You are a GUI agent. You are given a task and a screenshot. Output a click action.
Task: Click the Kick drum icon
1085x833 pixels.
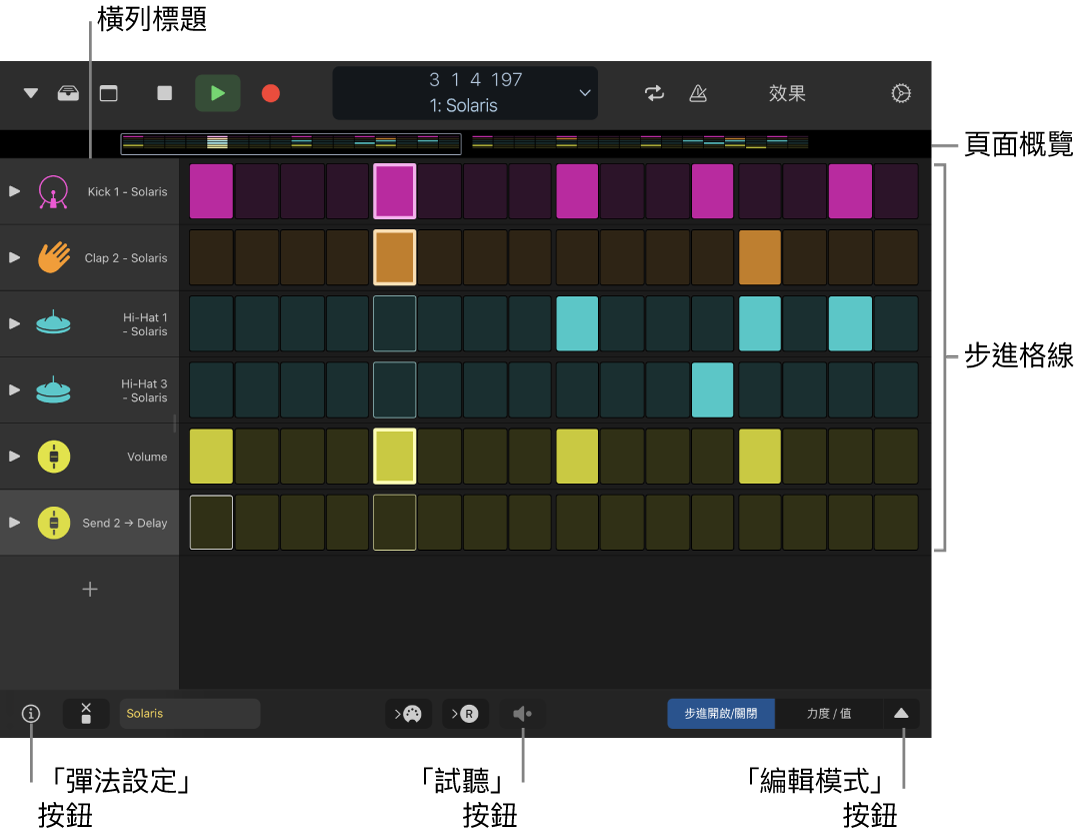tap(53, 192)
